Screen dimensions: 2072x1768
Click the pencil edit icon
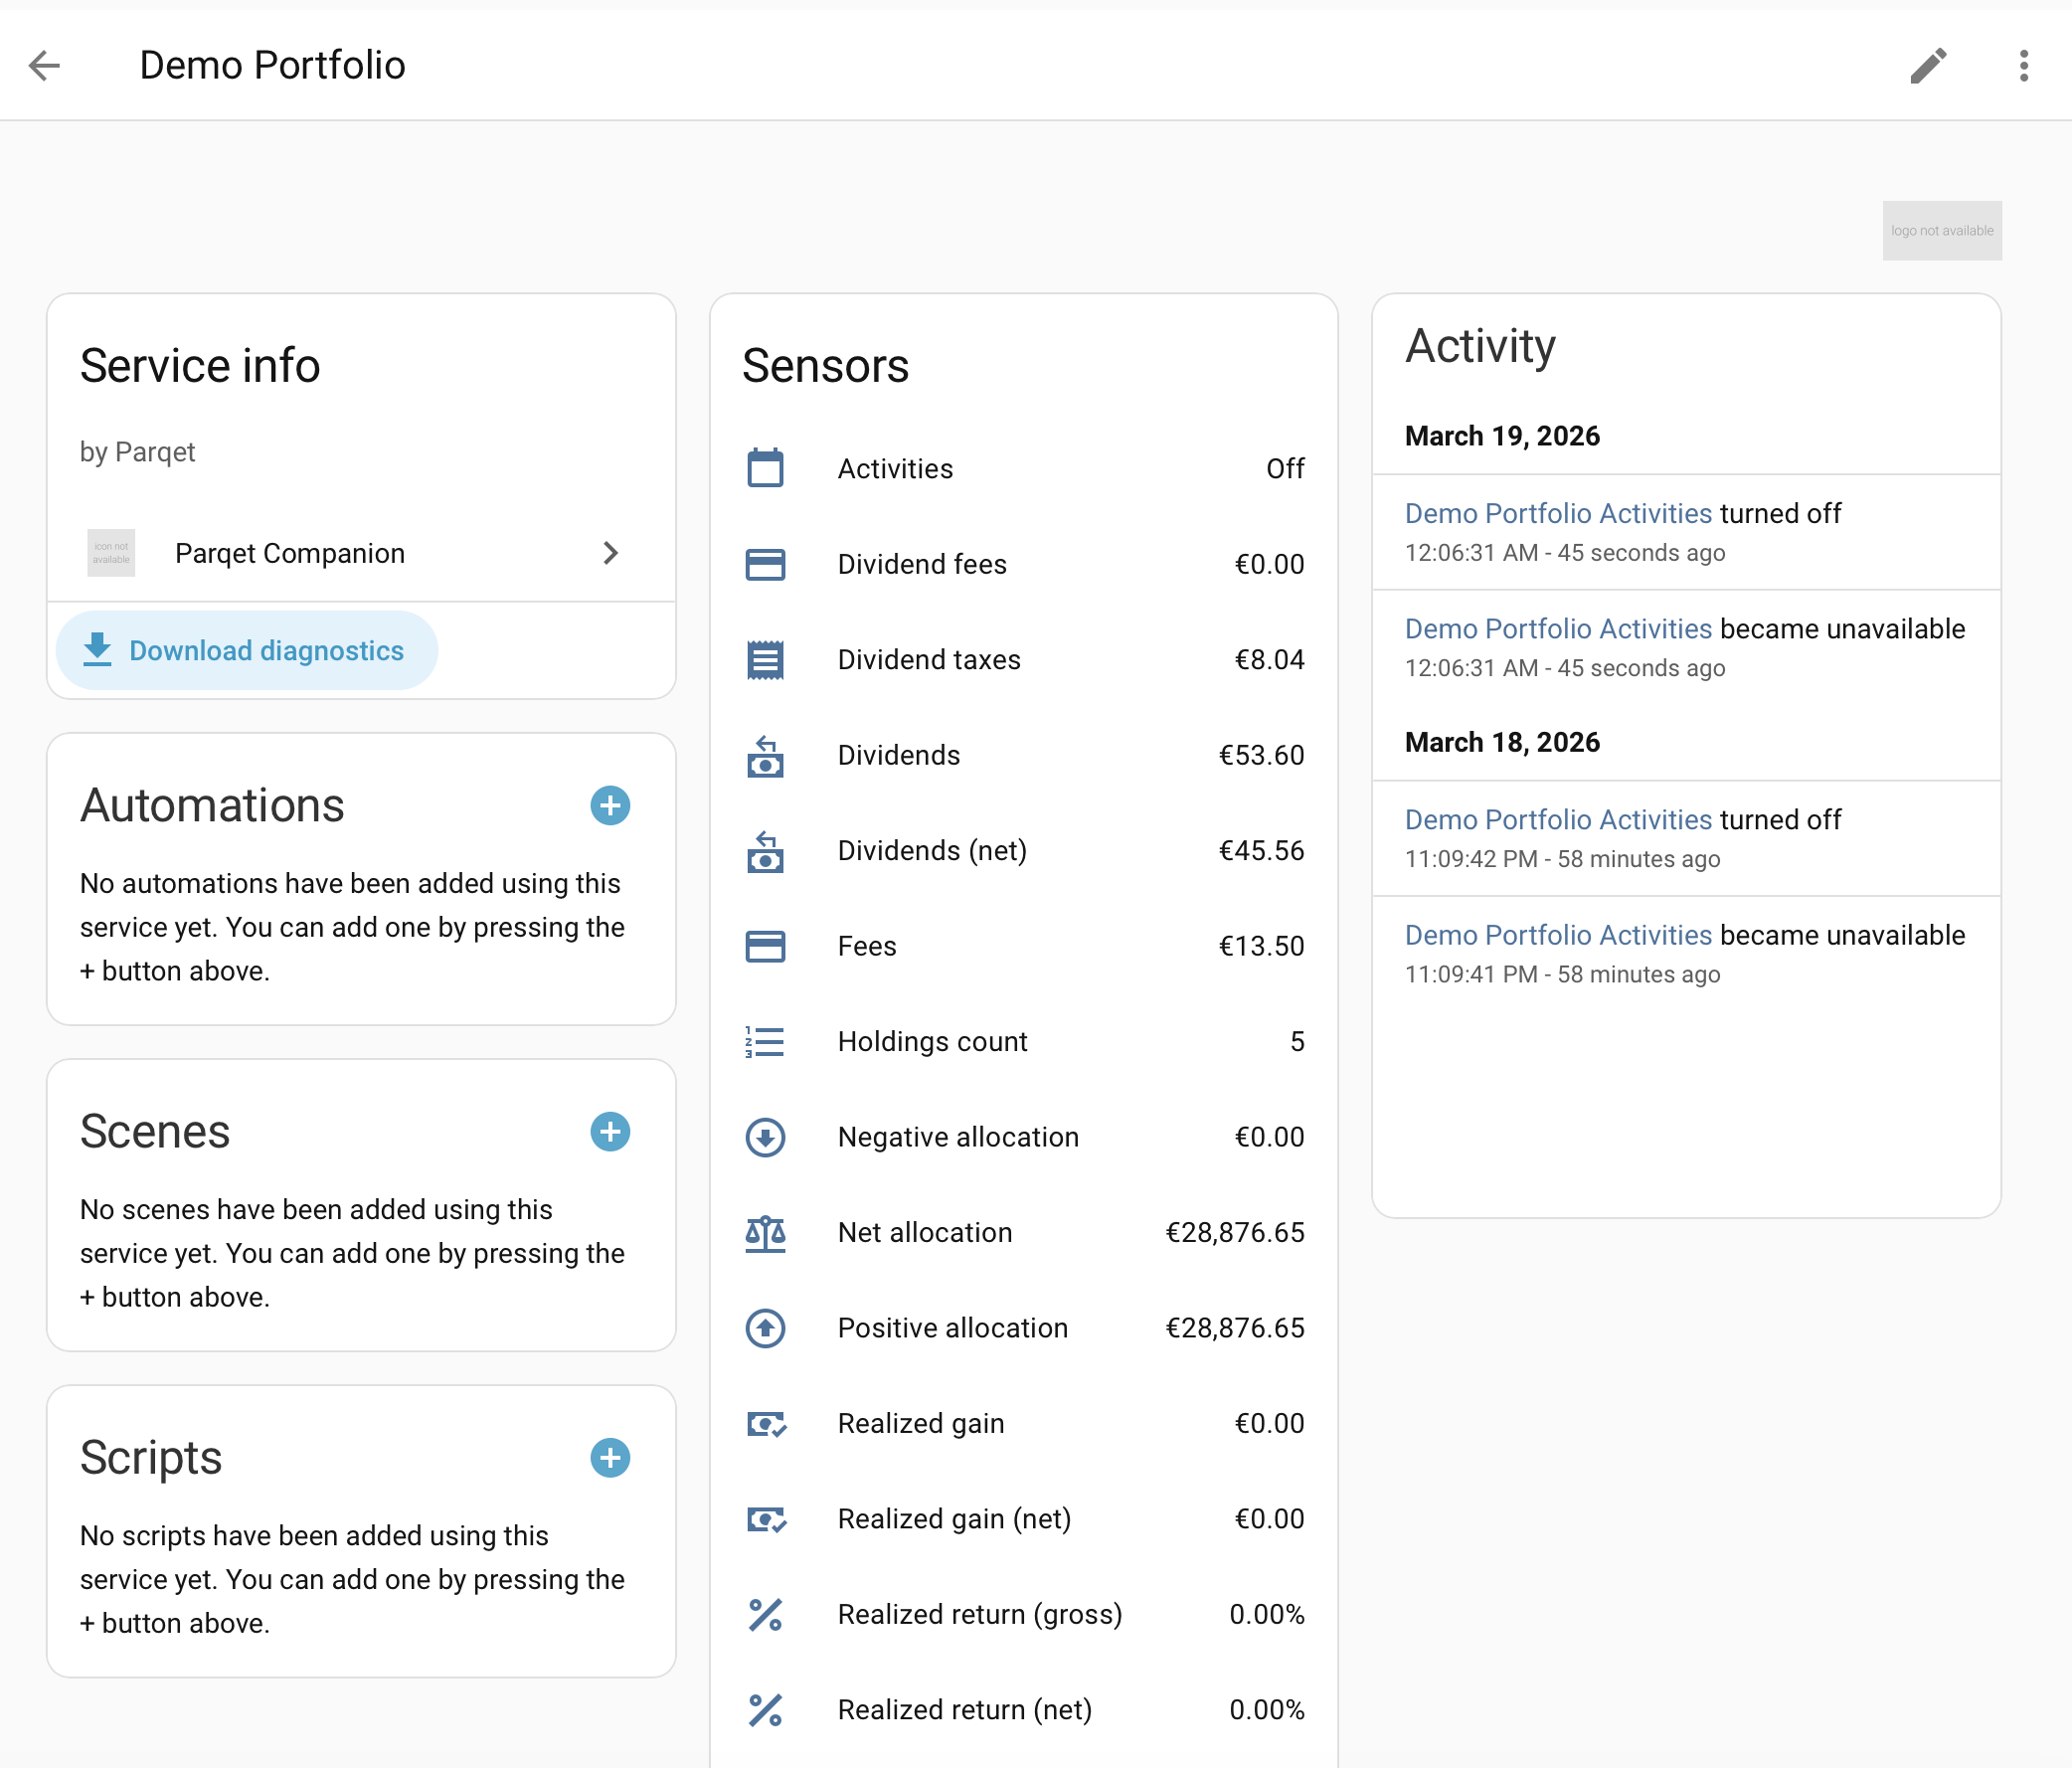(1928, 66)
